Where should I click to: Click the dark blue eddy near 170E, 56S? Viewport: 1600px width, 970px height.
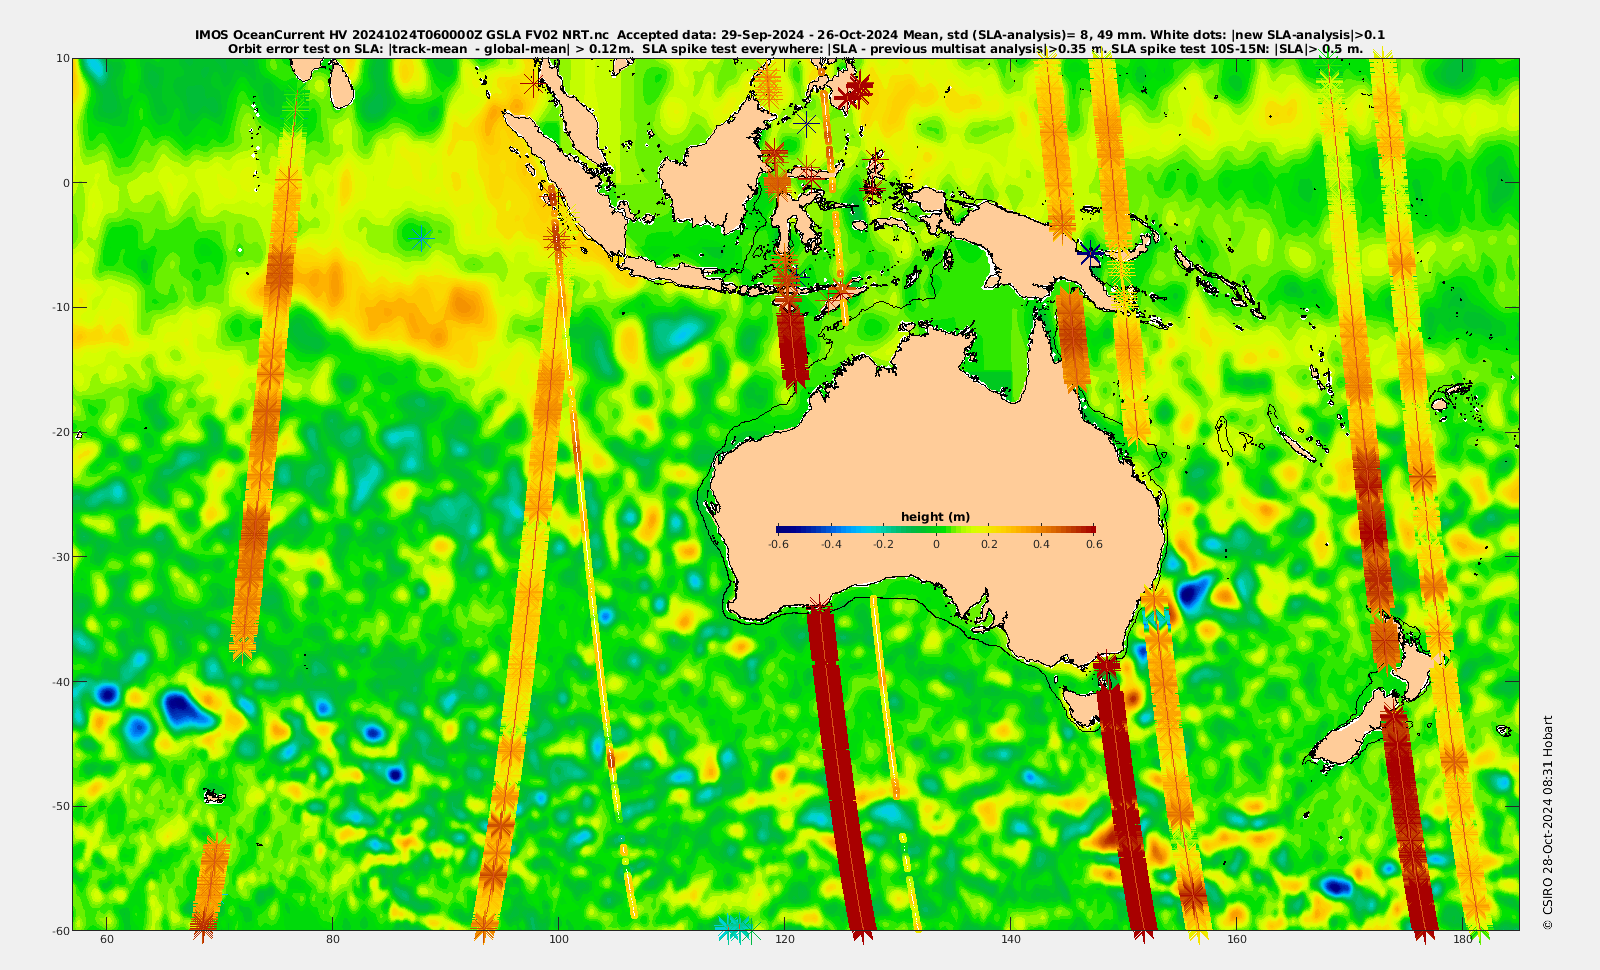(1336, 885)
